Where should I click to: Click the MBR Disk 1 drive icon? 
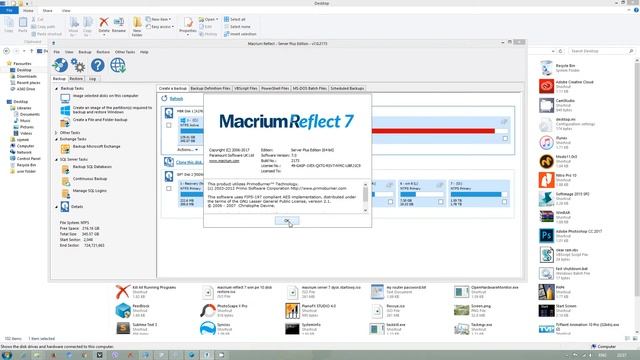[x=169, y=113]
